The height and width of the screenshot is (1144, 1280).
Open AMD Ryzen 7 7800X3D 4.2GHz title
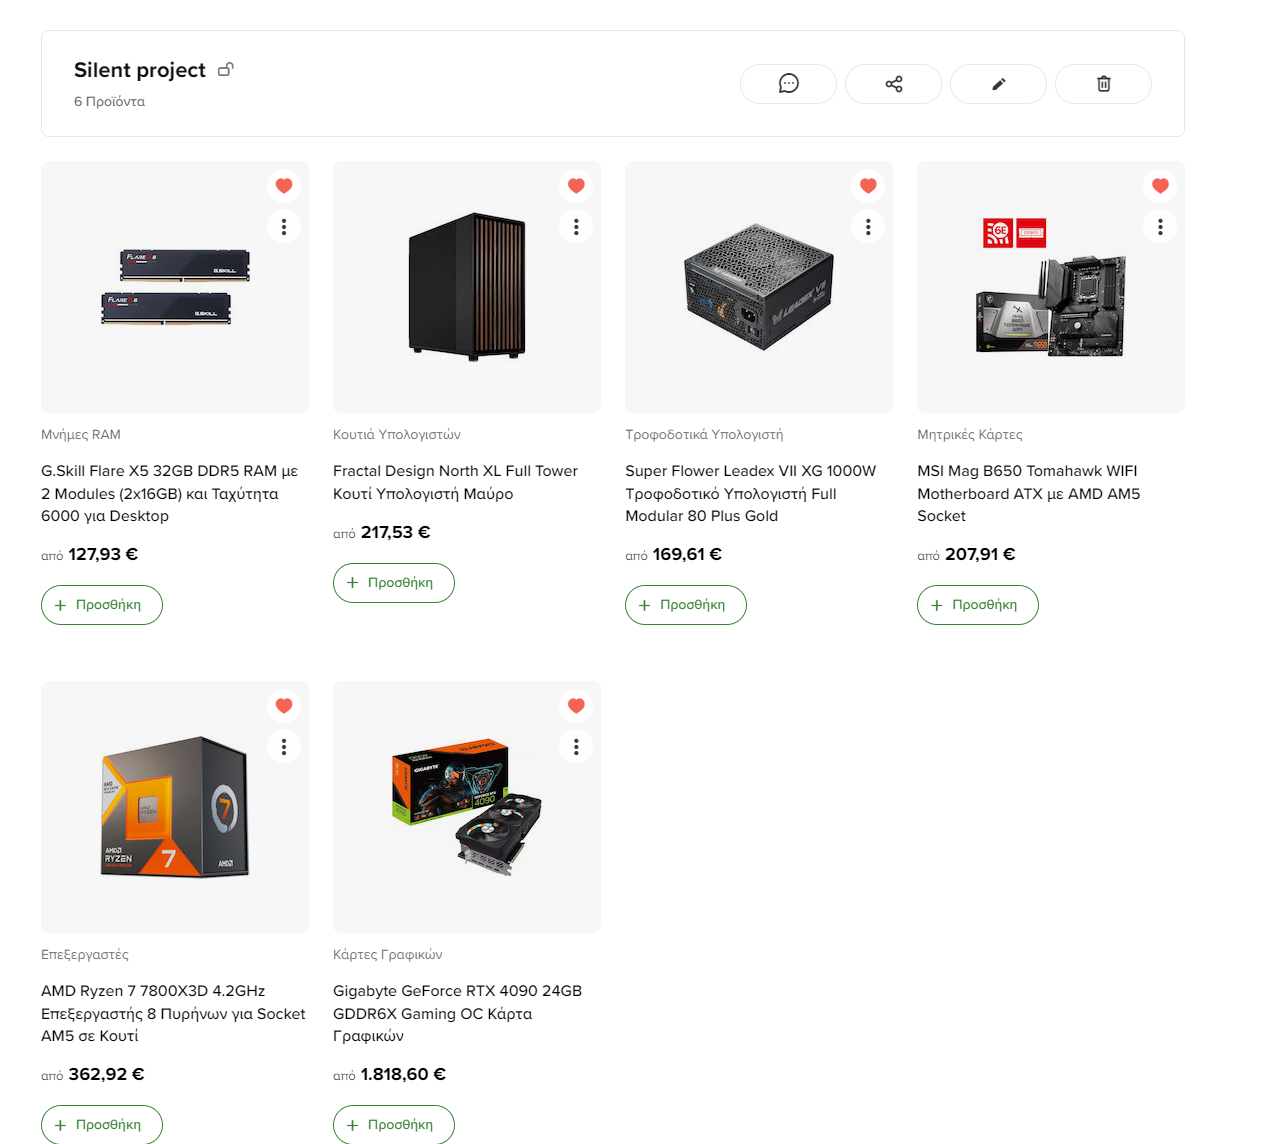pyautogui.click(x=173, y=1013)
